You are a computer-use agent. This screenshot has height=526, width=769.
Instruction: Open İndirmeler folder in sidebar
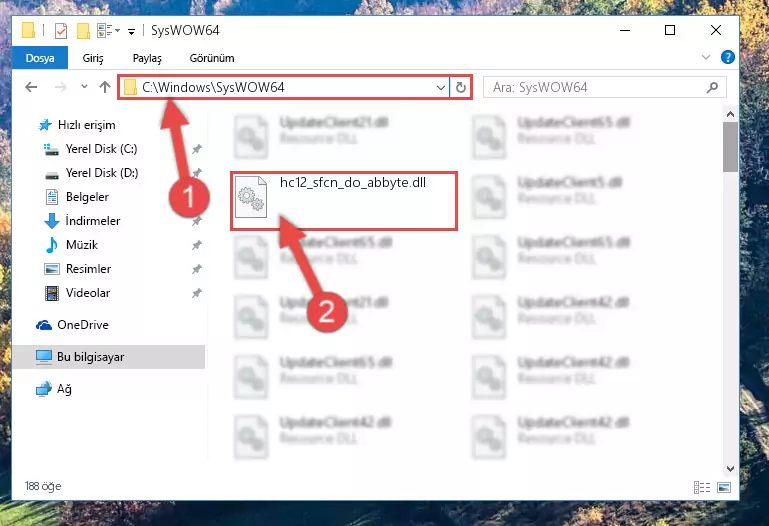93,221
